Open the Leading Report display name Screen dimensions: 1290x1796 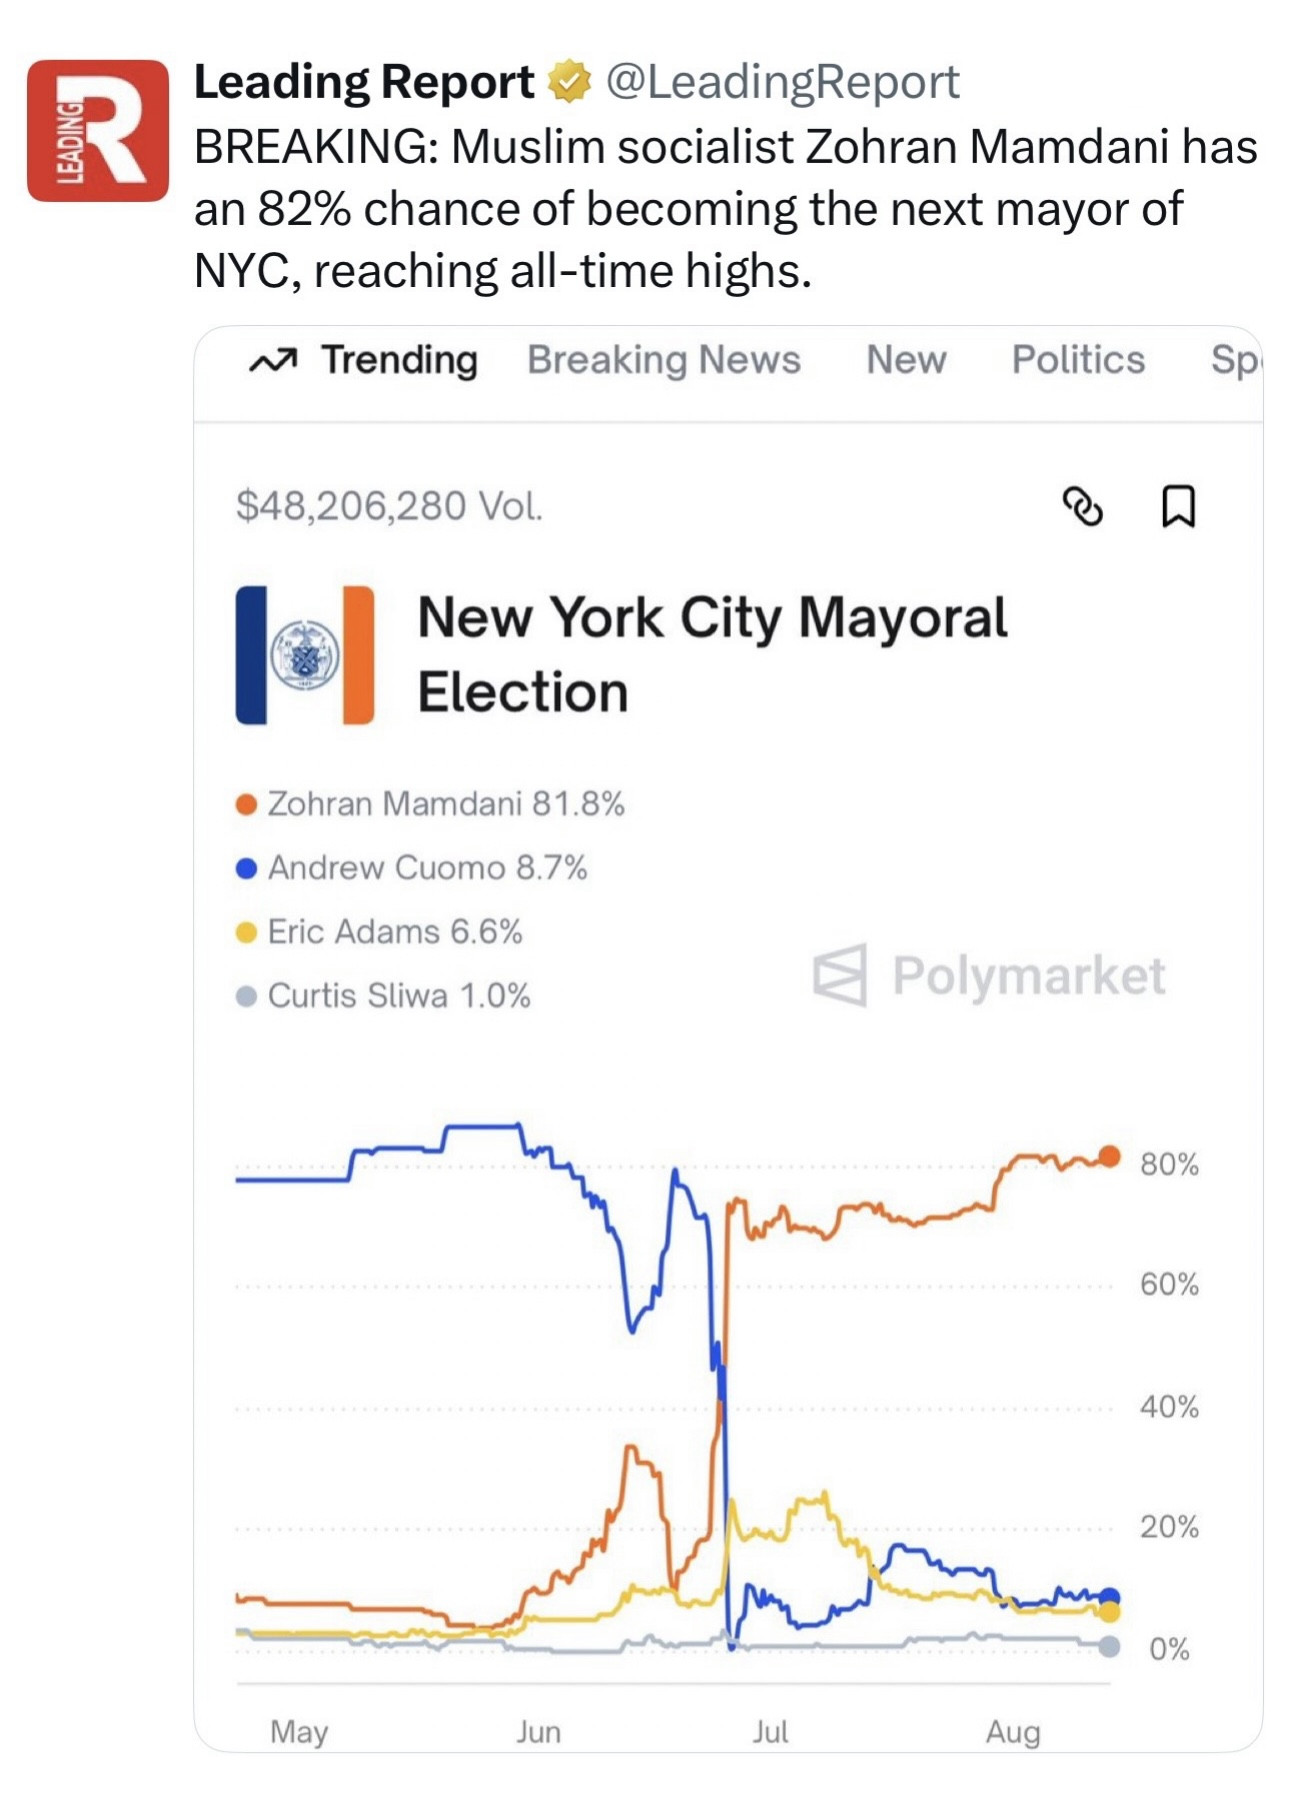point(364,82)
